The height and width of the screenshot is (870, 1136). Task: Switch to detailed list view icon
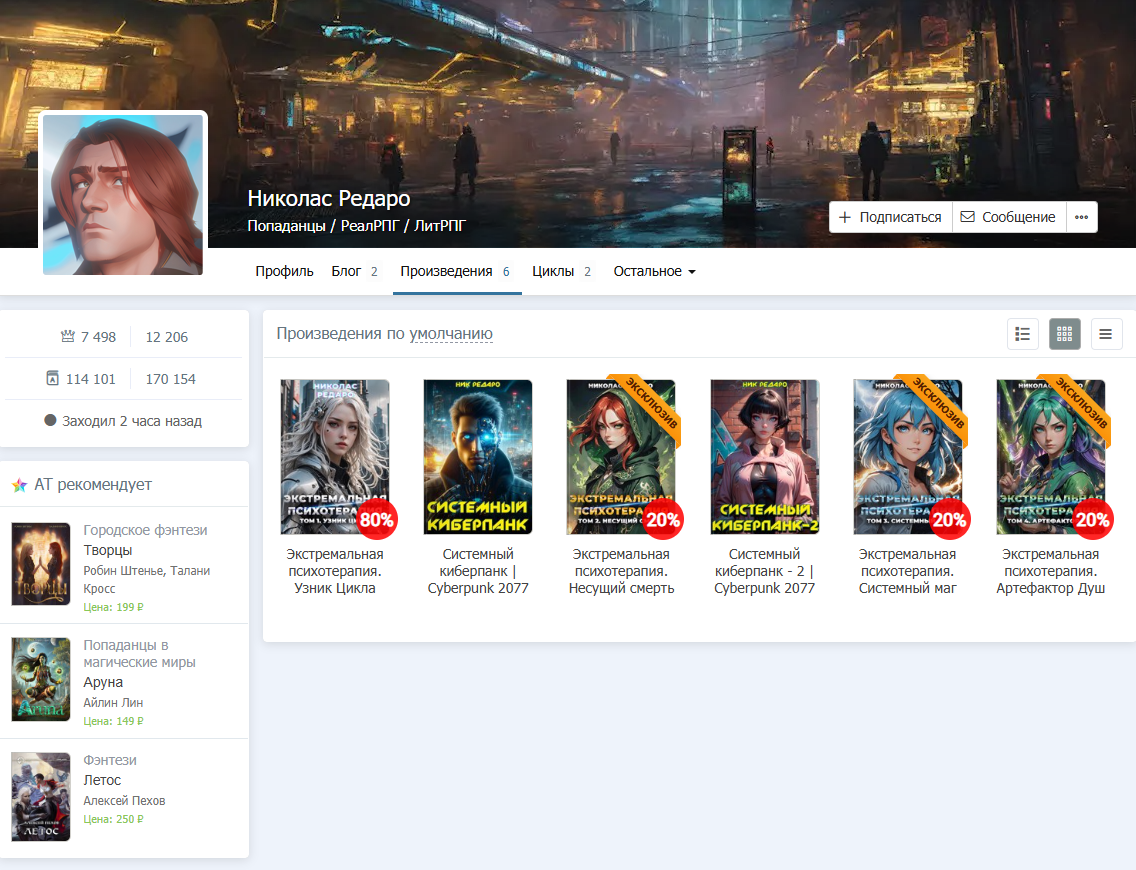(x=1022, y=334)
